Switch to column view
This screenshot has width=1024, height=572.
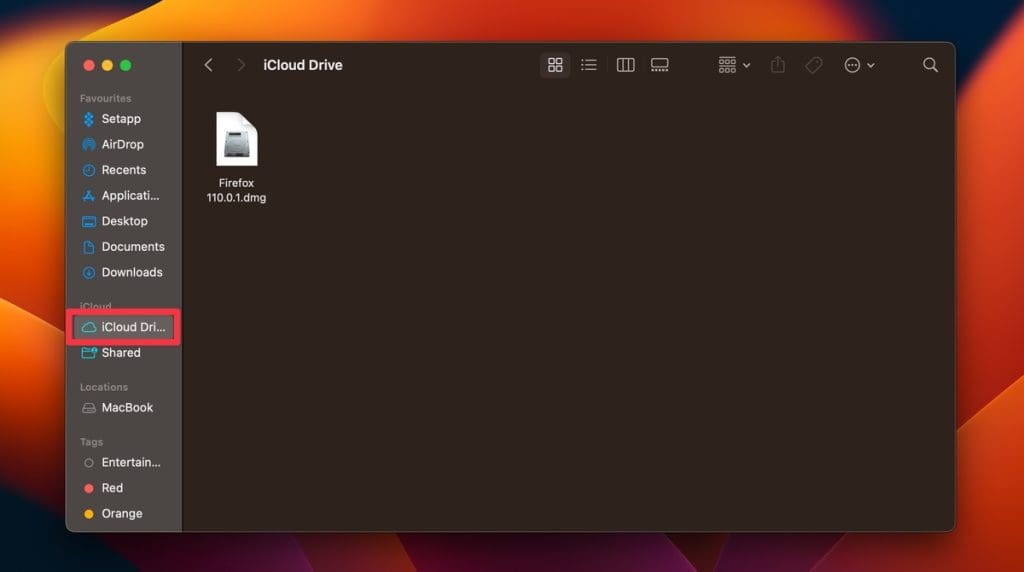click(x=625, y=65)
